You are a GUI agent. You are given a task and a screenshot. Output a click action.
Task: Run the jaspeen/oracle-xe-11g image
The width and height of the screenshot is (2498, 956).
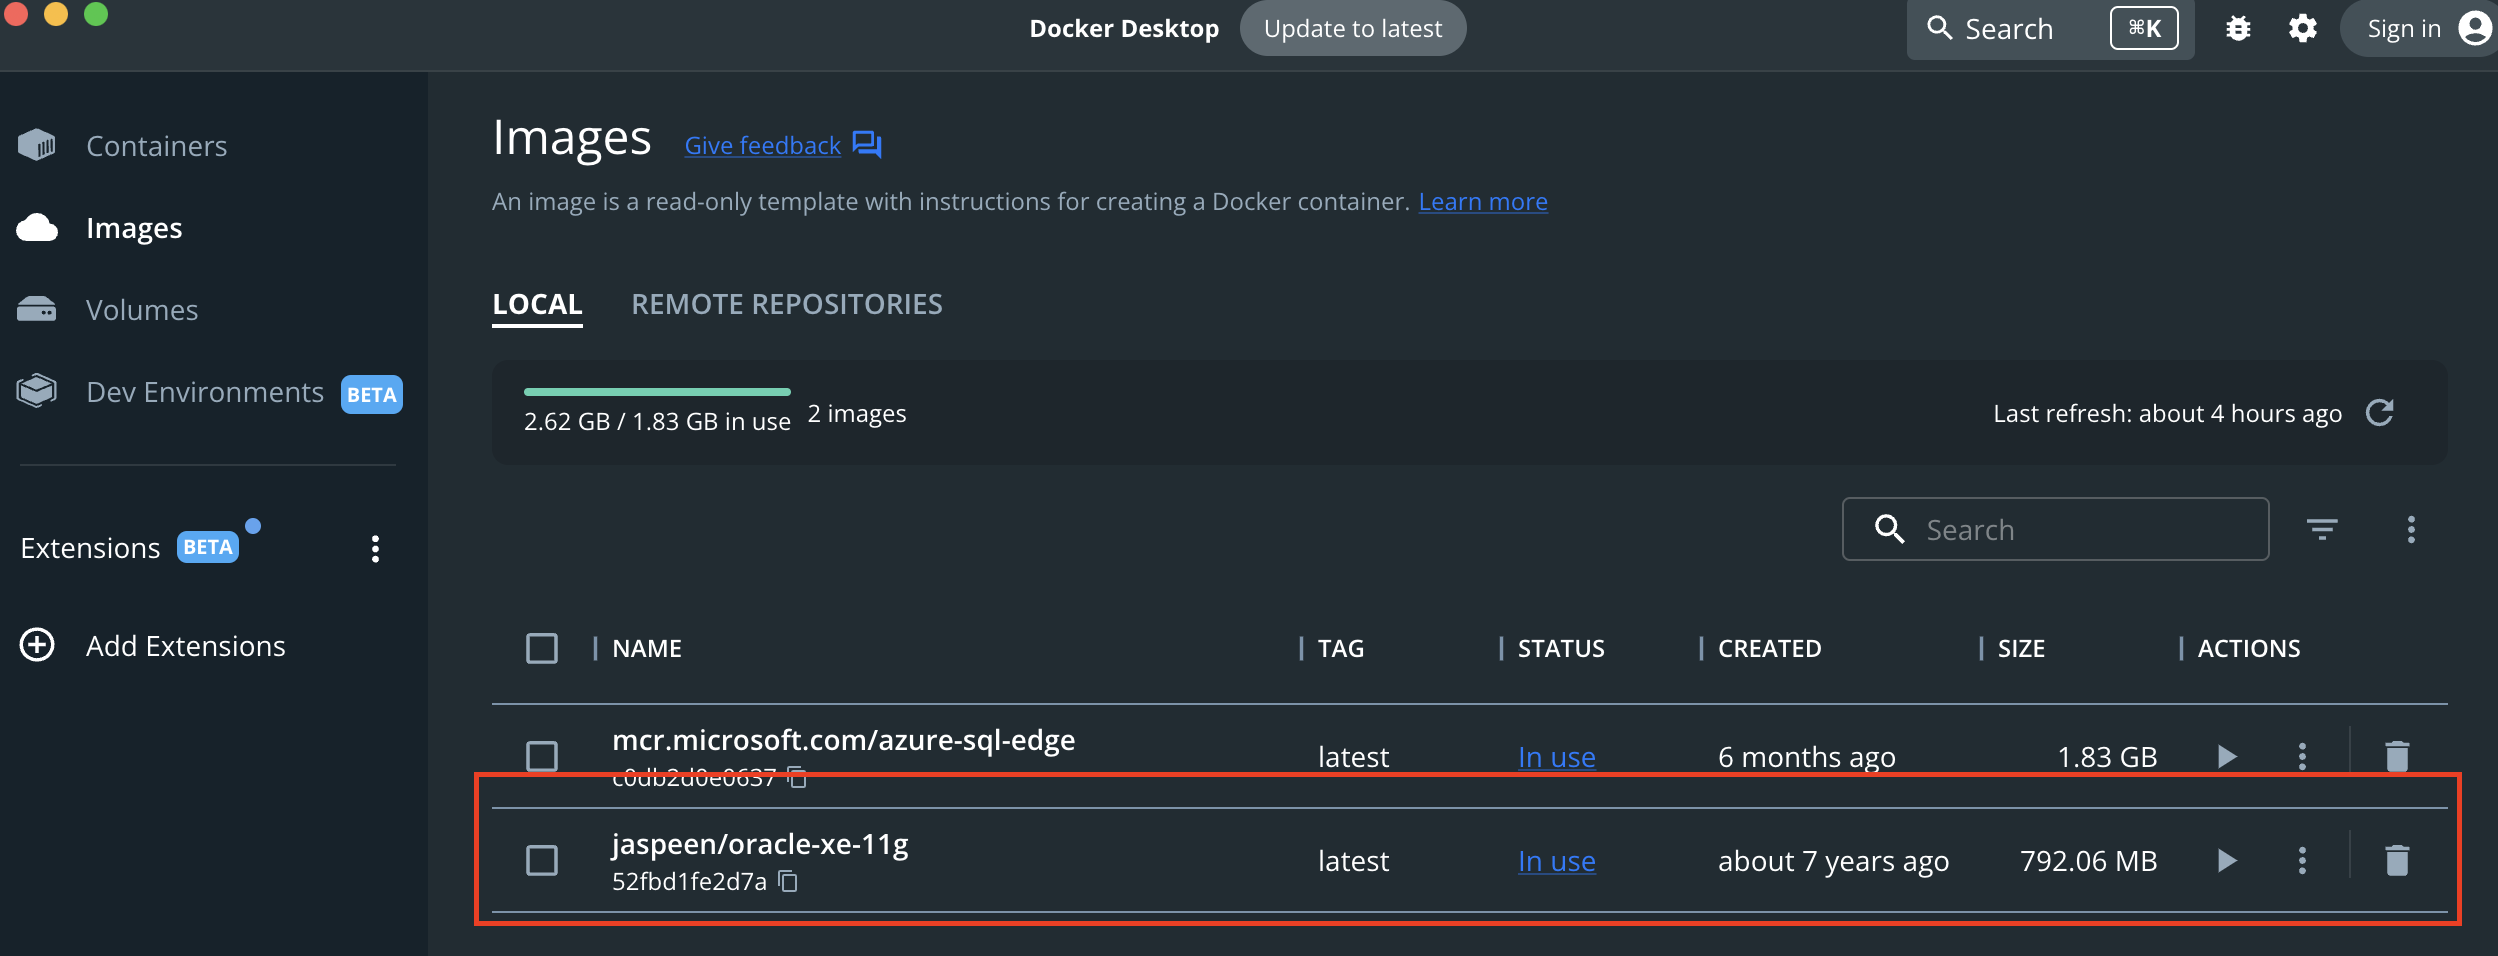click(x=2227, y=860)
